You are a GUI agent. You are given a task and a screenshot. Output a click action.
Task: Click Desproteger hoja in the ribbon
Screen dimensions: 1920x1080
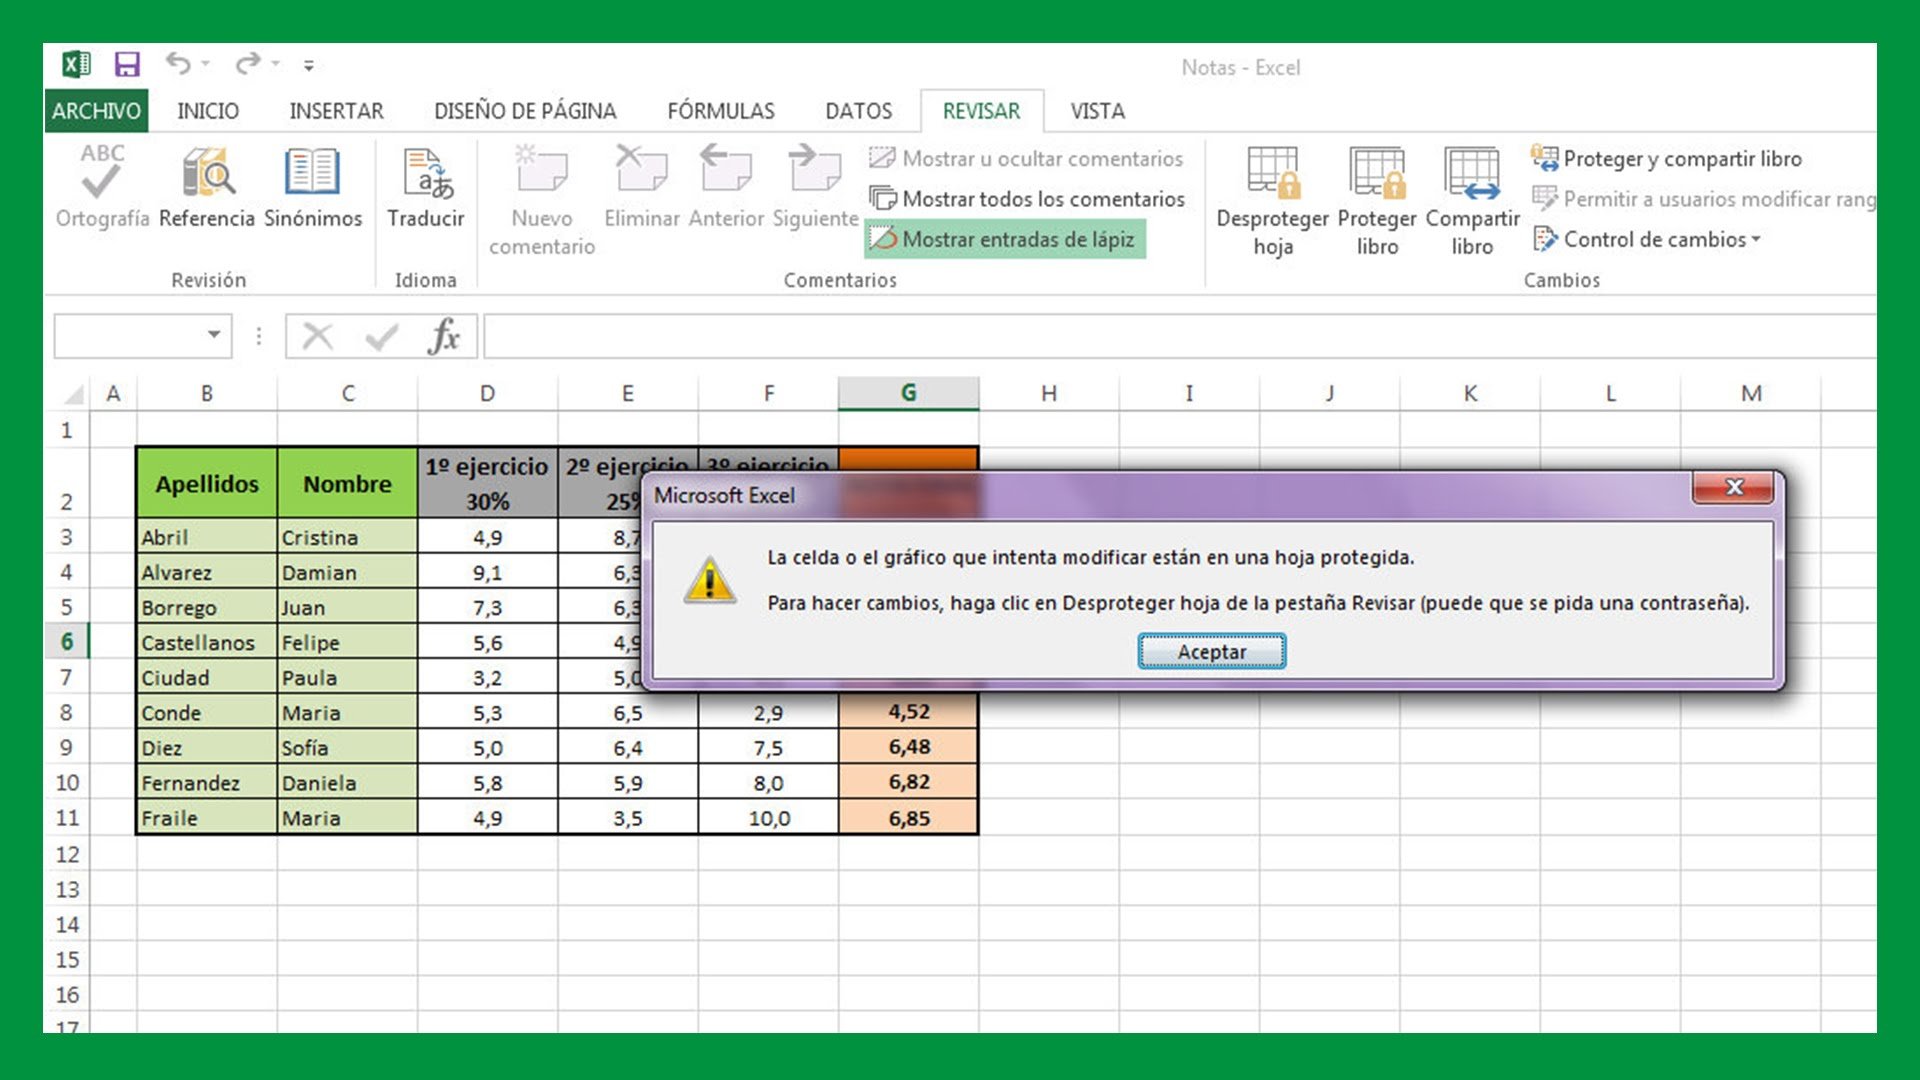tap(1273, 200)
